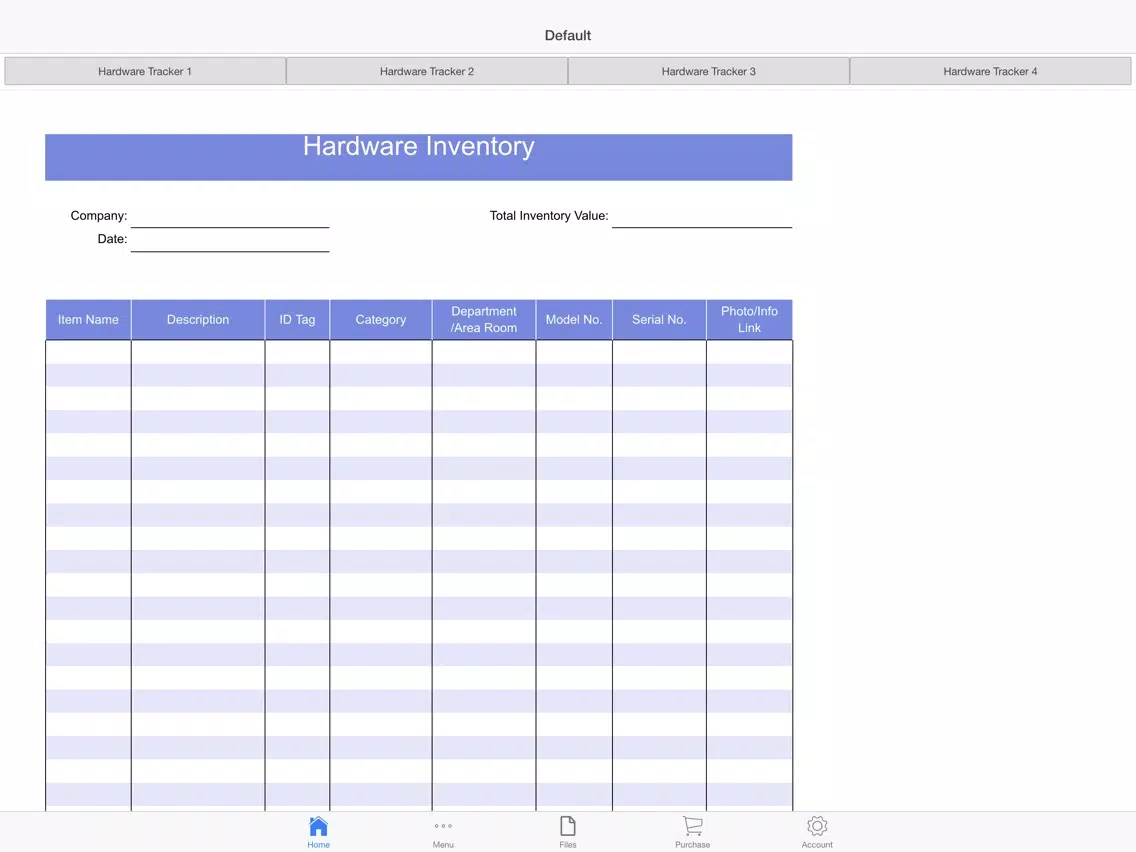Select the Date input line
1136x852 pixels.
[x=230, y=241]
